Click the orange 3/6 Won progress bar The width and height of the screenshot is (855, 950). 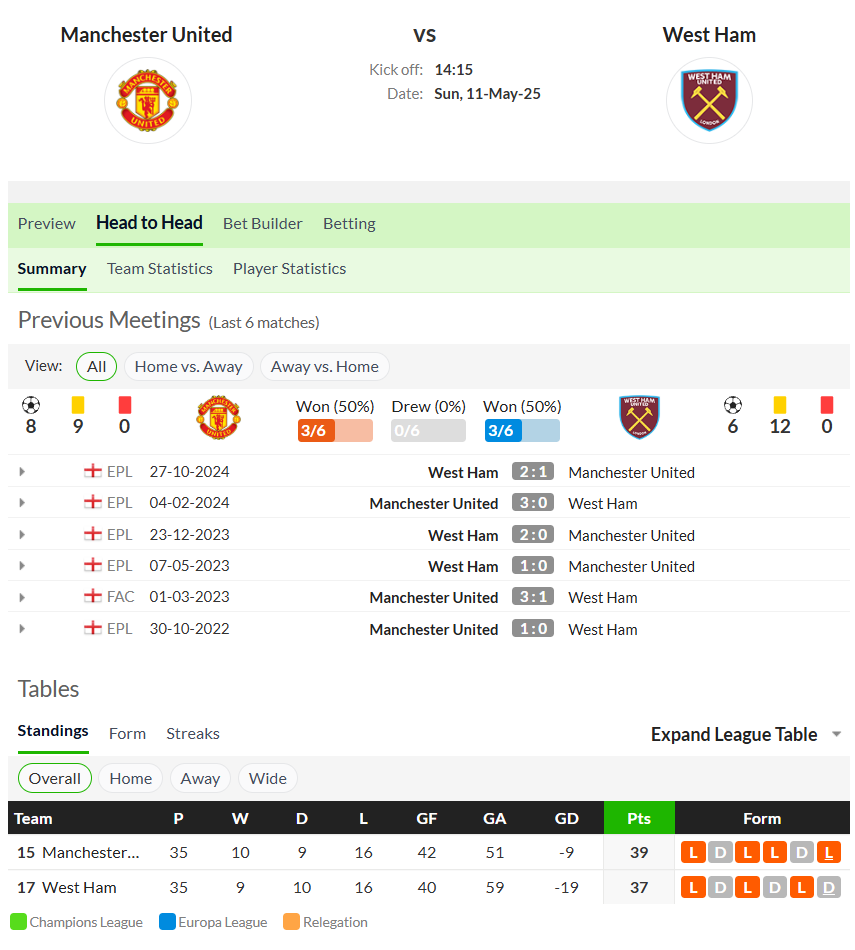(335, 431)
